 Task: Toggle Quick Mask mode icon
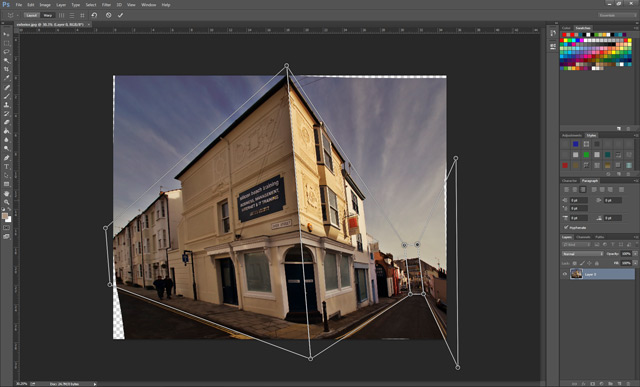click(x=7, y=228)
